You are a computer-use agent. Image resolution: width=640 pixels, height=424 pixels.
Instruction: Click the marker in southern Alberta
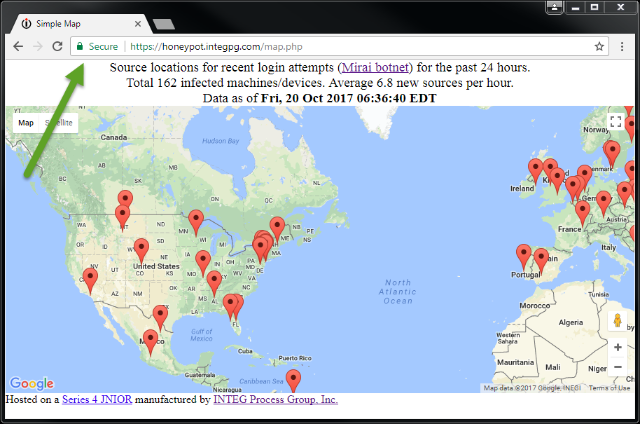[125, 200]
